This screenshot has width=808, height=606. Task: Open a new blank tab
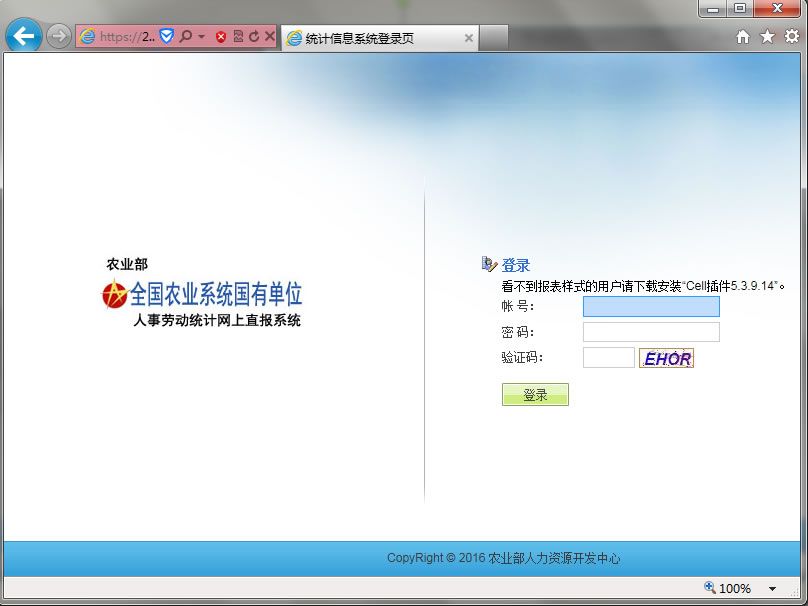494,38
